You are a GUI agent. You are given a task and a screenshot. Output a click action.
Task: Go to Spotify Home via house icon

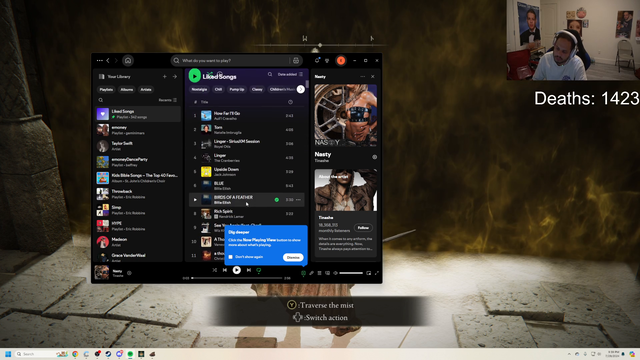pyautogui.click(x=128, y=60)
